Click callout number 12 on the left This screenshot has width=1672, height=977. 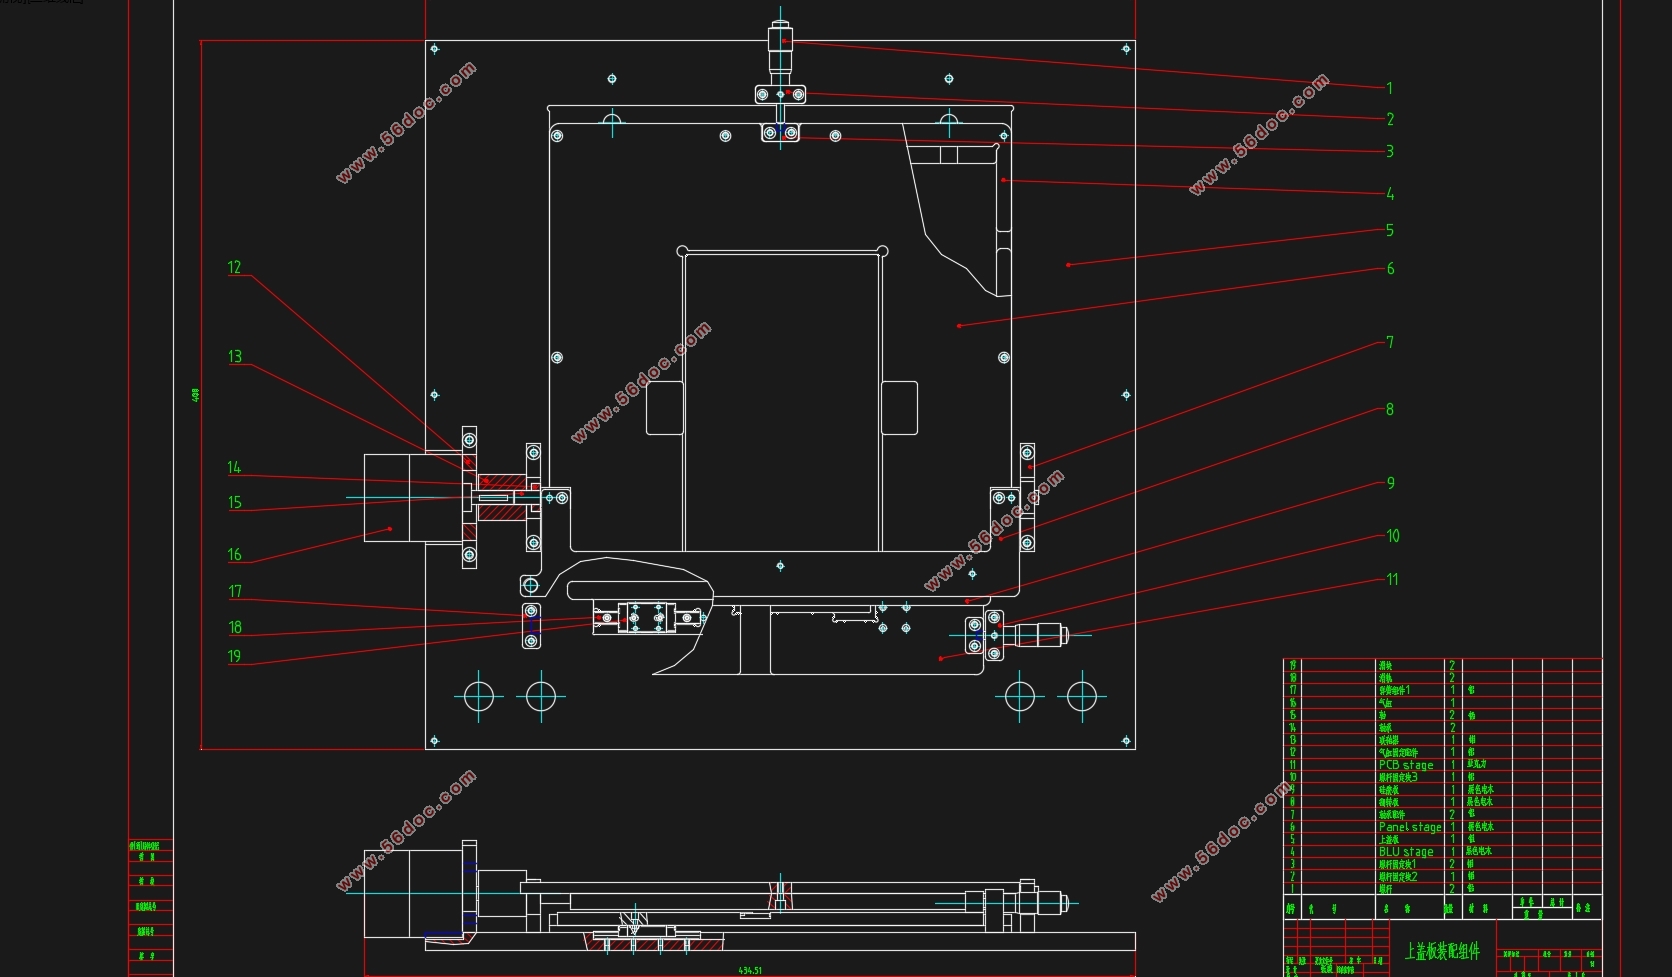pyautogui.click(x=234, y=267)
